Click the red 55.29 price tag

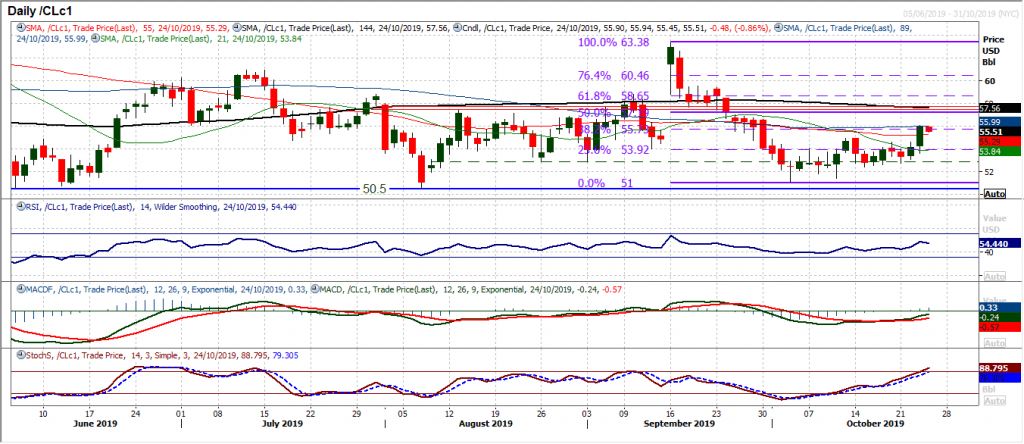point(1001,141)
